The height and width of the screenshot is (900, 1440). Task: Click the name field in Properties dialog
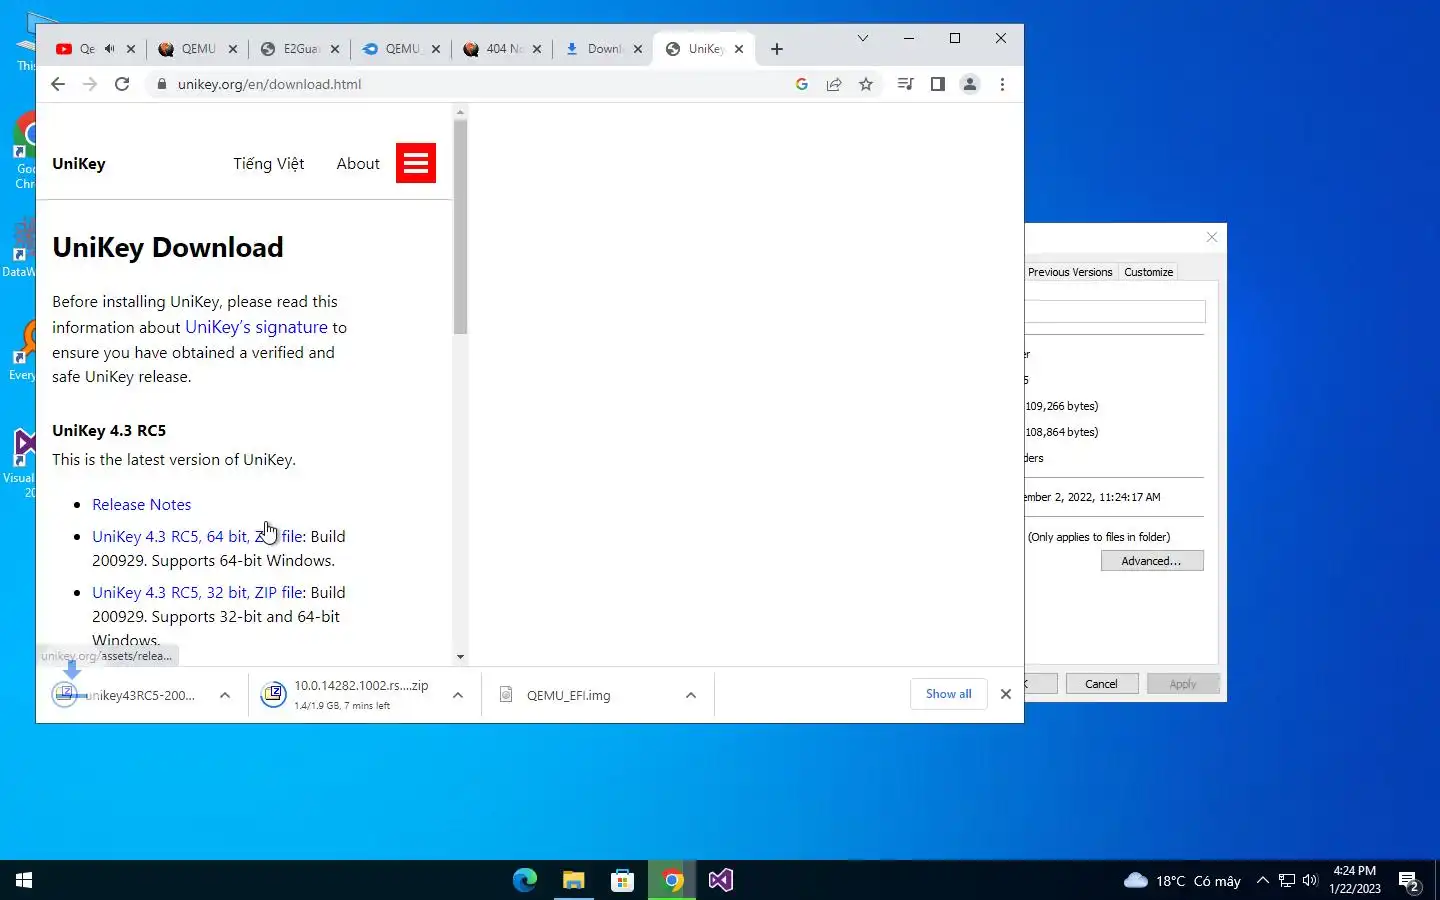tap(1115, 312)
